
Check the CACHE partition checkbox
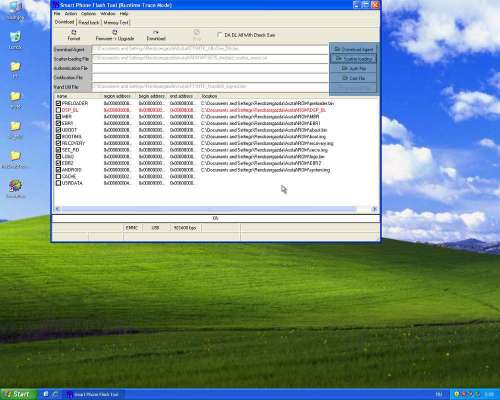point(58,176)
